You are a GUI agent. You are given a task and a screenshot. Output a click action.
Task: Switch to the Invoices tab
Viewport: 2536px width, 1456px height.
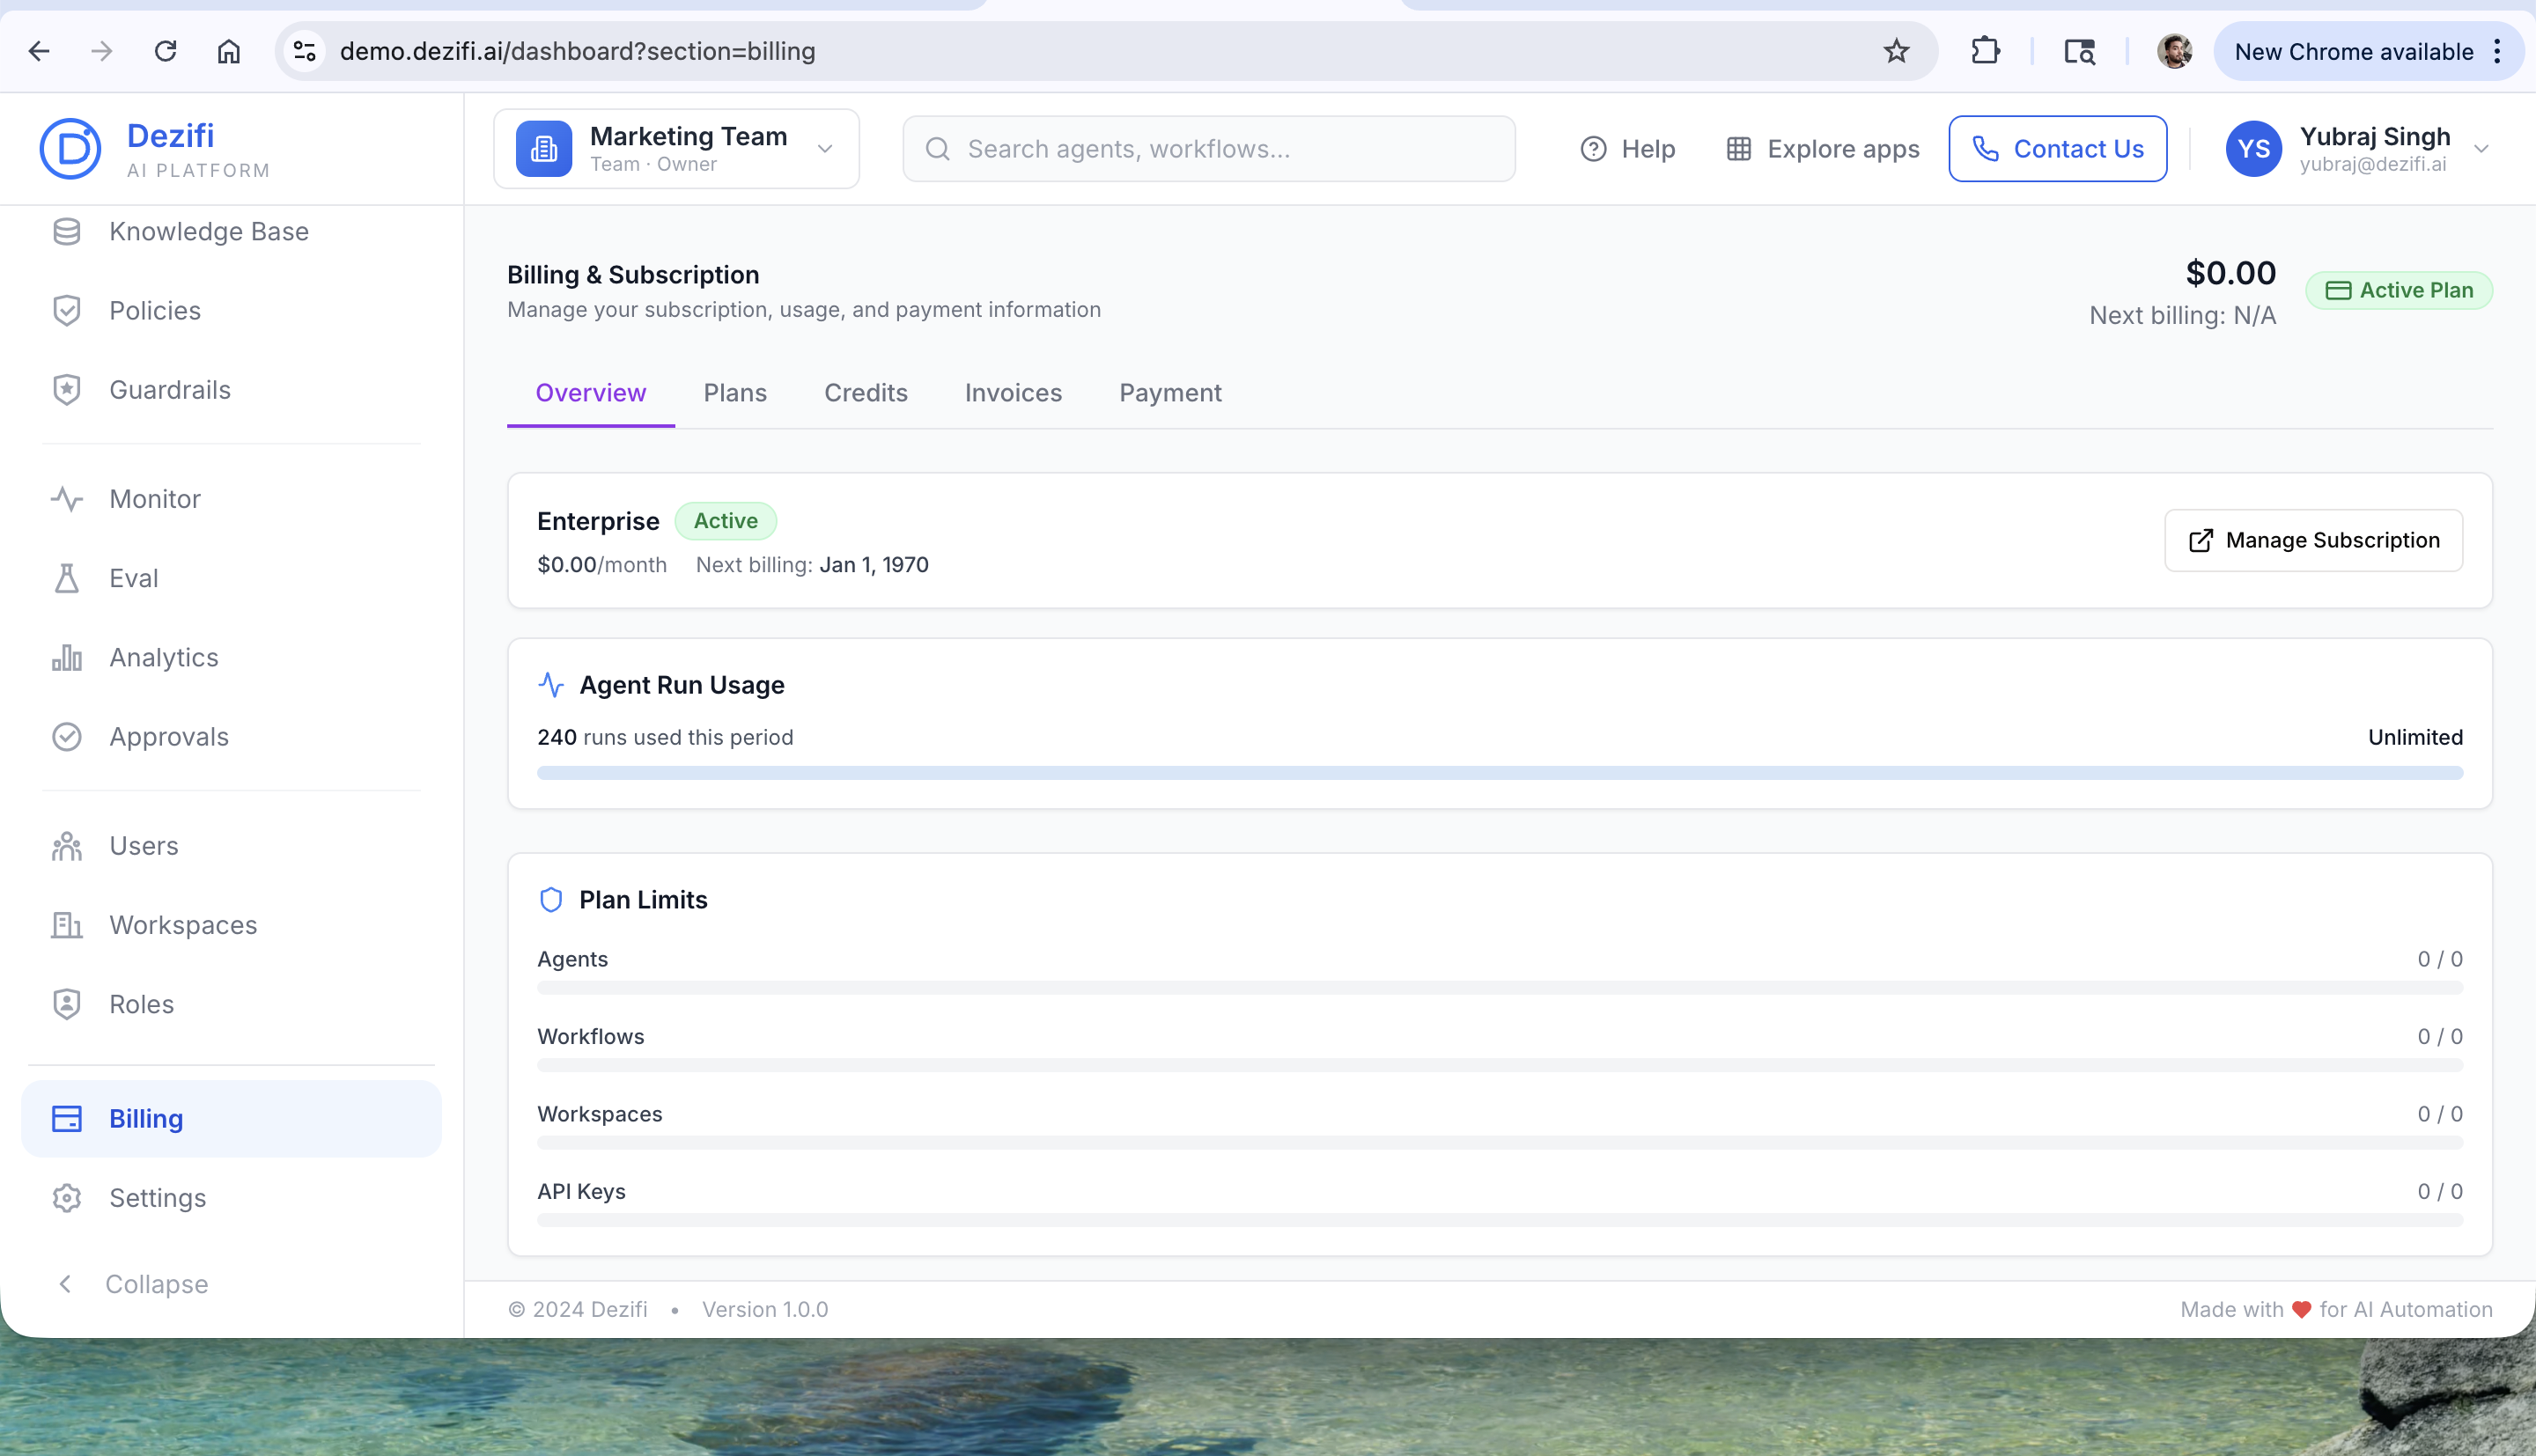pos(1013,393)
